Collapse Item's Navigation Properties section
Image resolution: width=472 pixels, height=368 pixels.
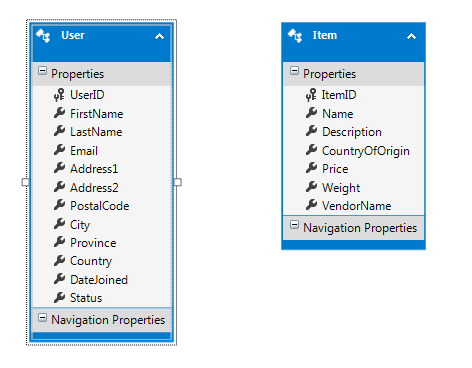294,225
